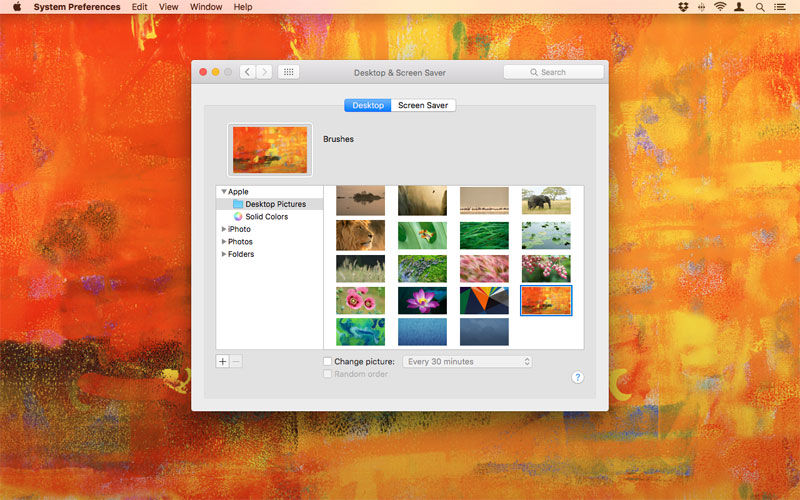Choose the colorful geometric shapes wallpaper
This screenshot has height=500, width=800.
484,300
